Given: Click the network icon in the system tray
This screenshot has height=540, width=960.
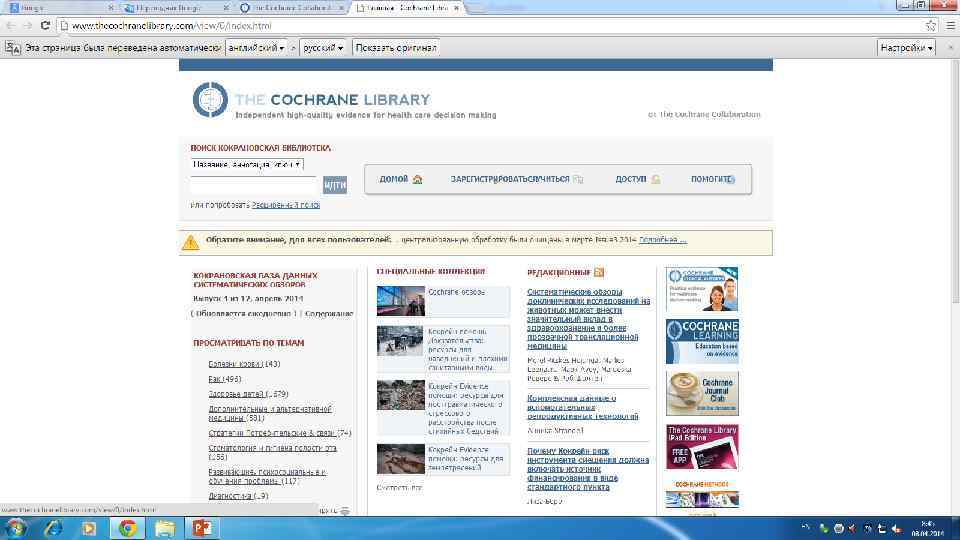Looking at the screenshot, I should [882, 528].
